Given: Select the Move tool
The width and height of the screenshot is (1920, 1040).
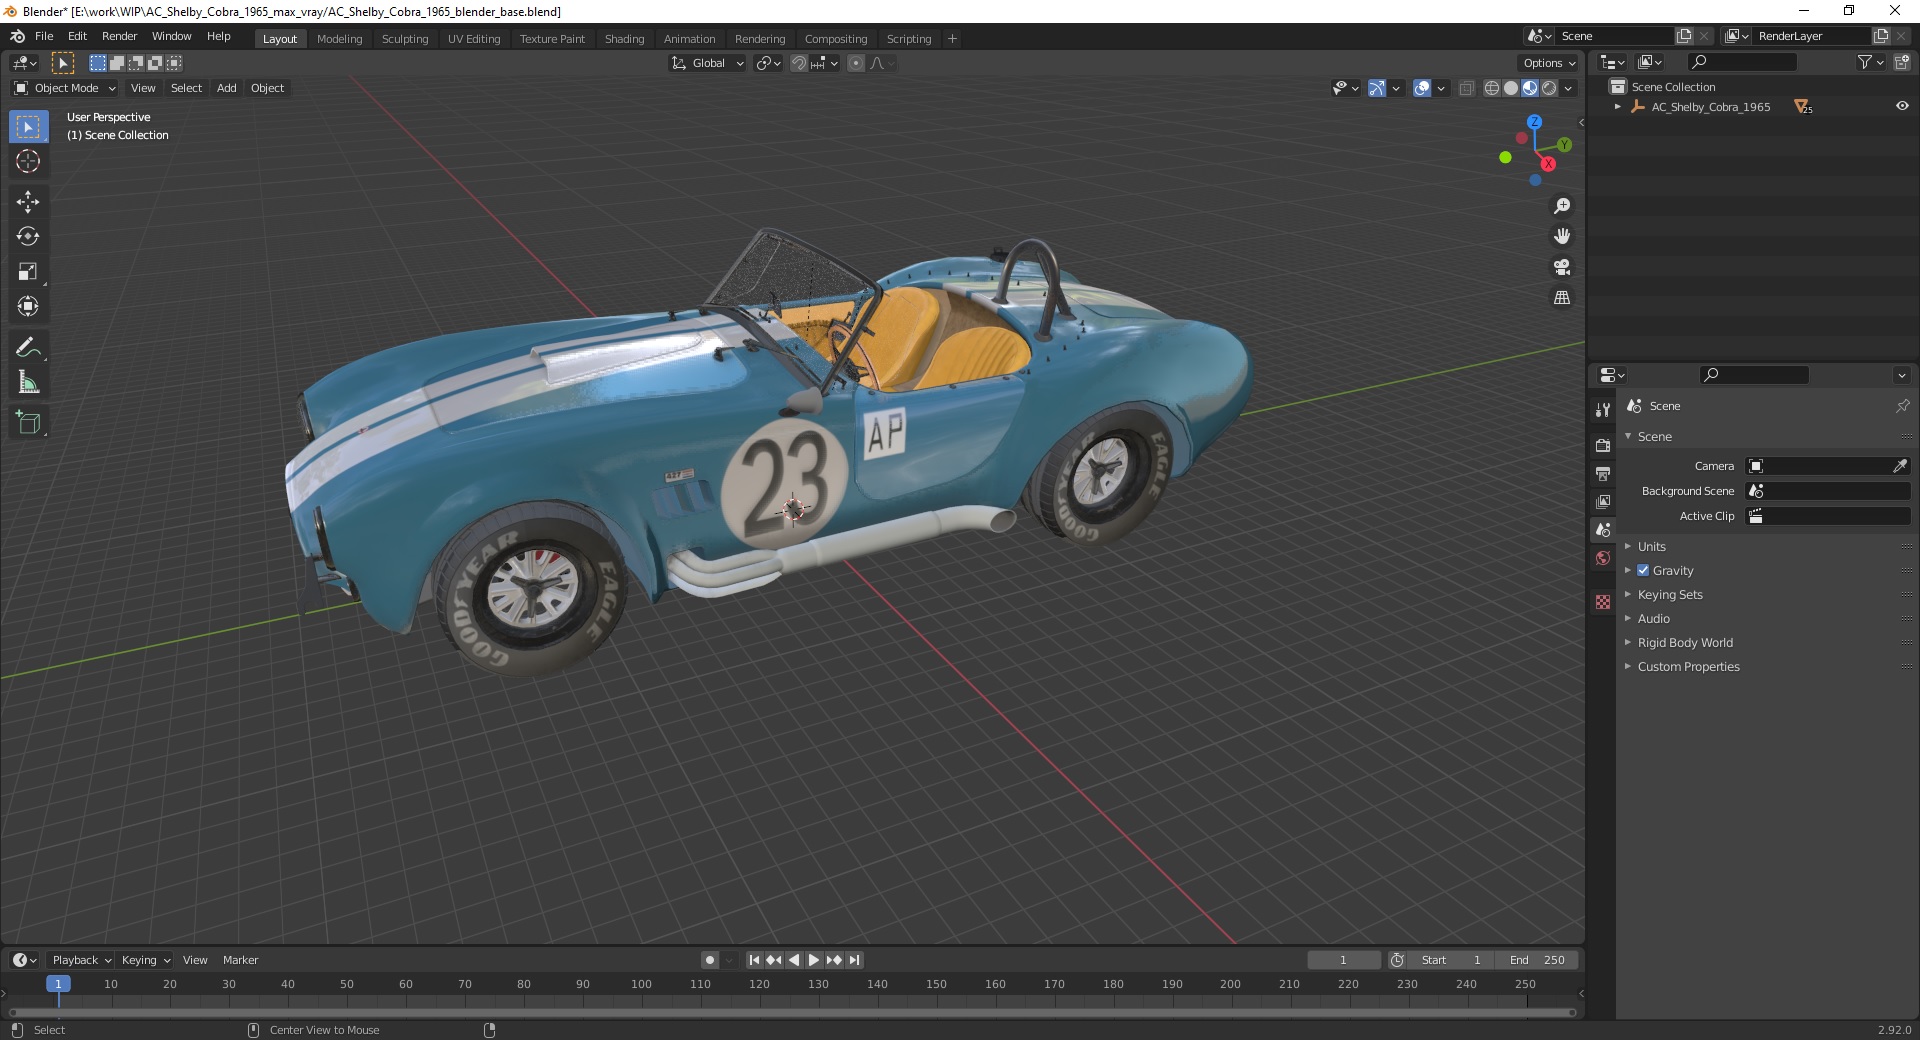Looking at the screenshot, I should (x=28, y=202).
